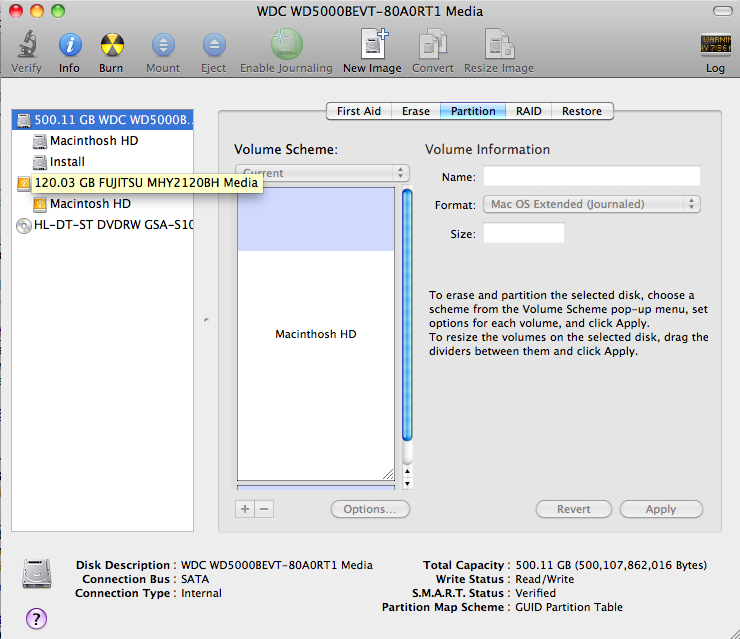Click the Convert toolbar icon

(x=433, y=44)
